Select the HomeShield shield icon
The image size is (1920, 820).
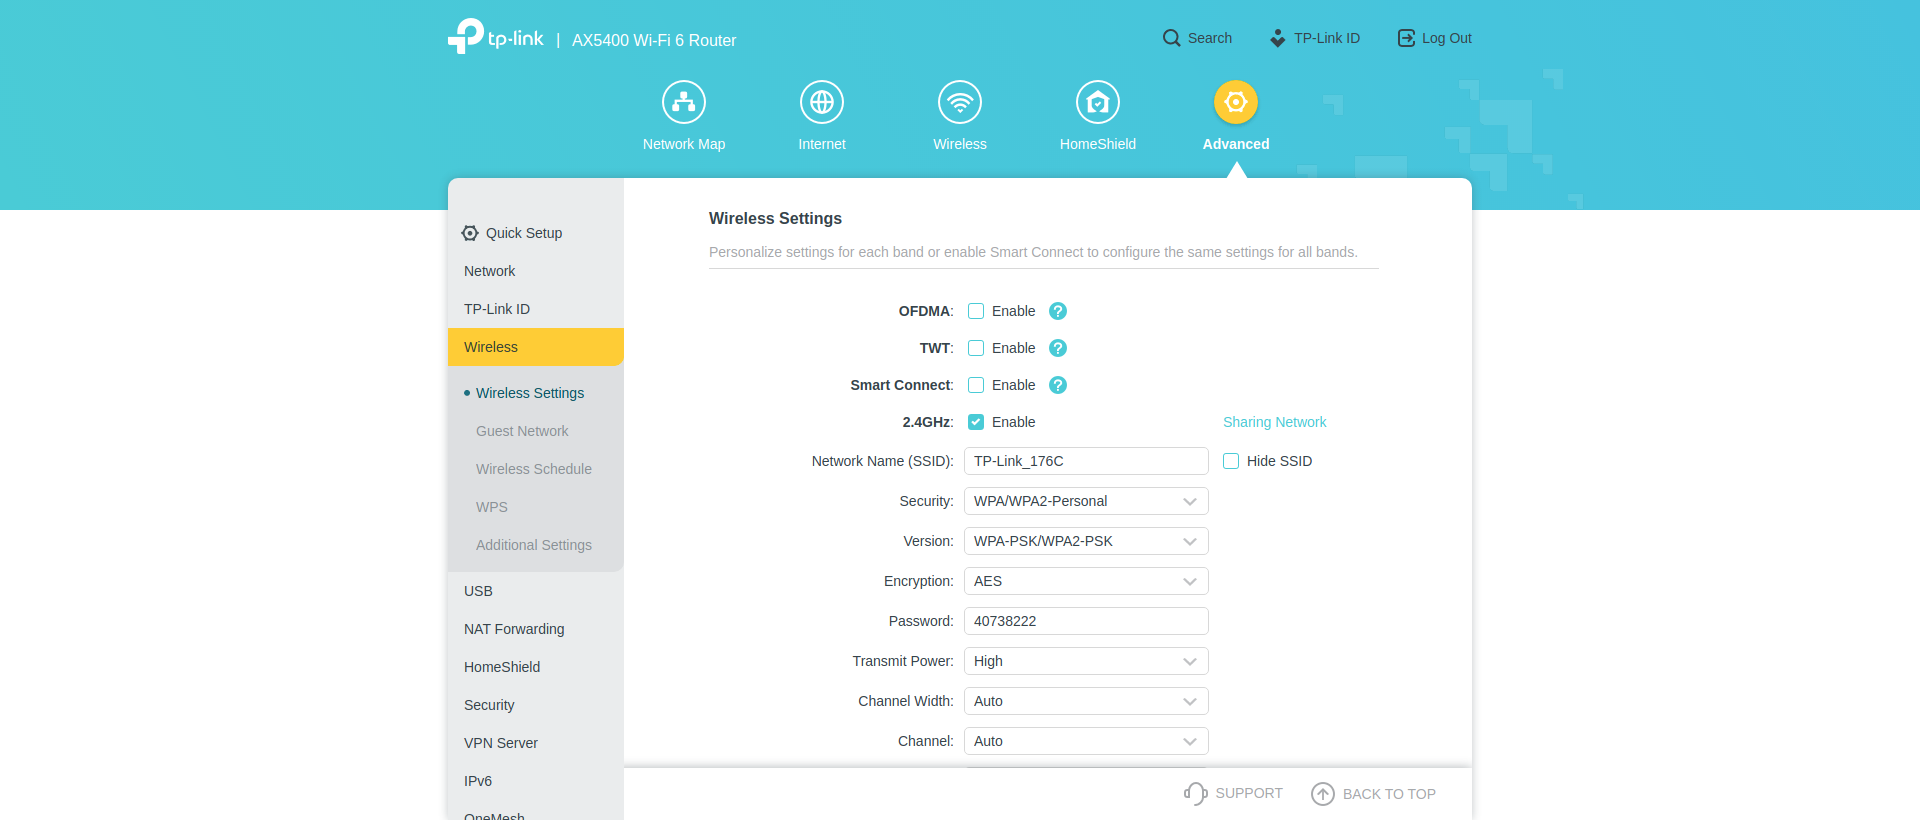click(x=1097, y=102)
